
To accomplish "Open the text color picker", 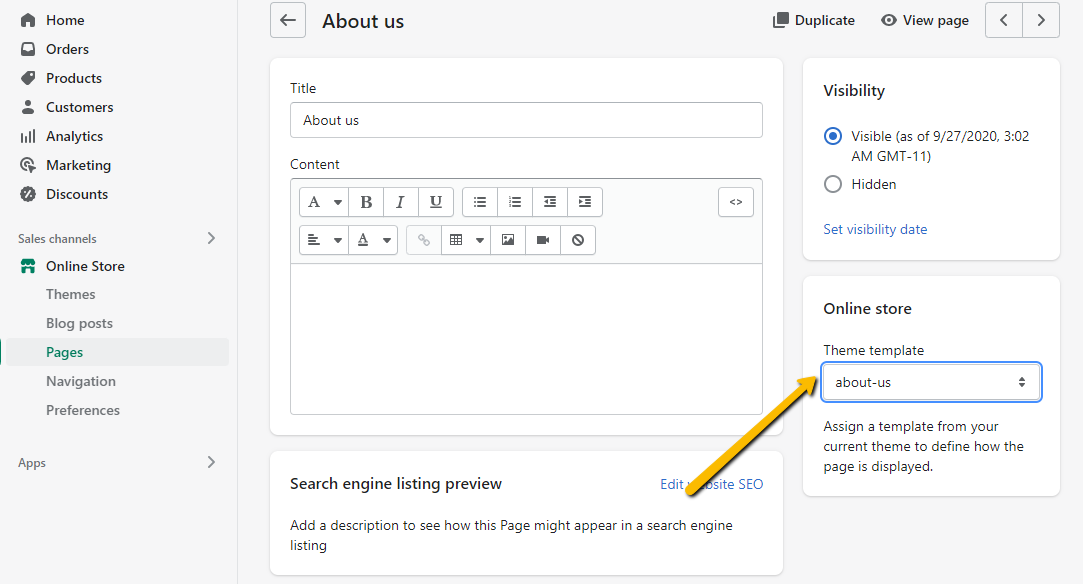I will pos(372,240).
